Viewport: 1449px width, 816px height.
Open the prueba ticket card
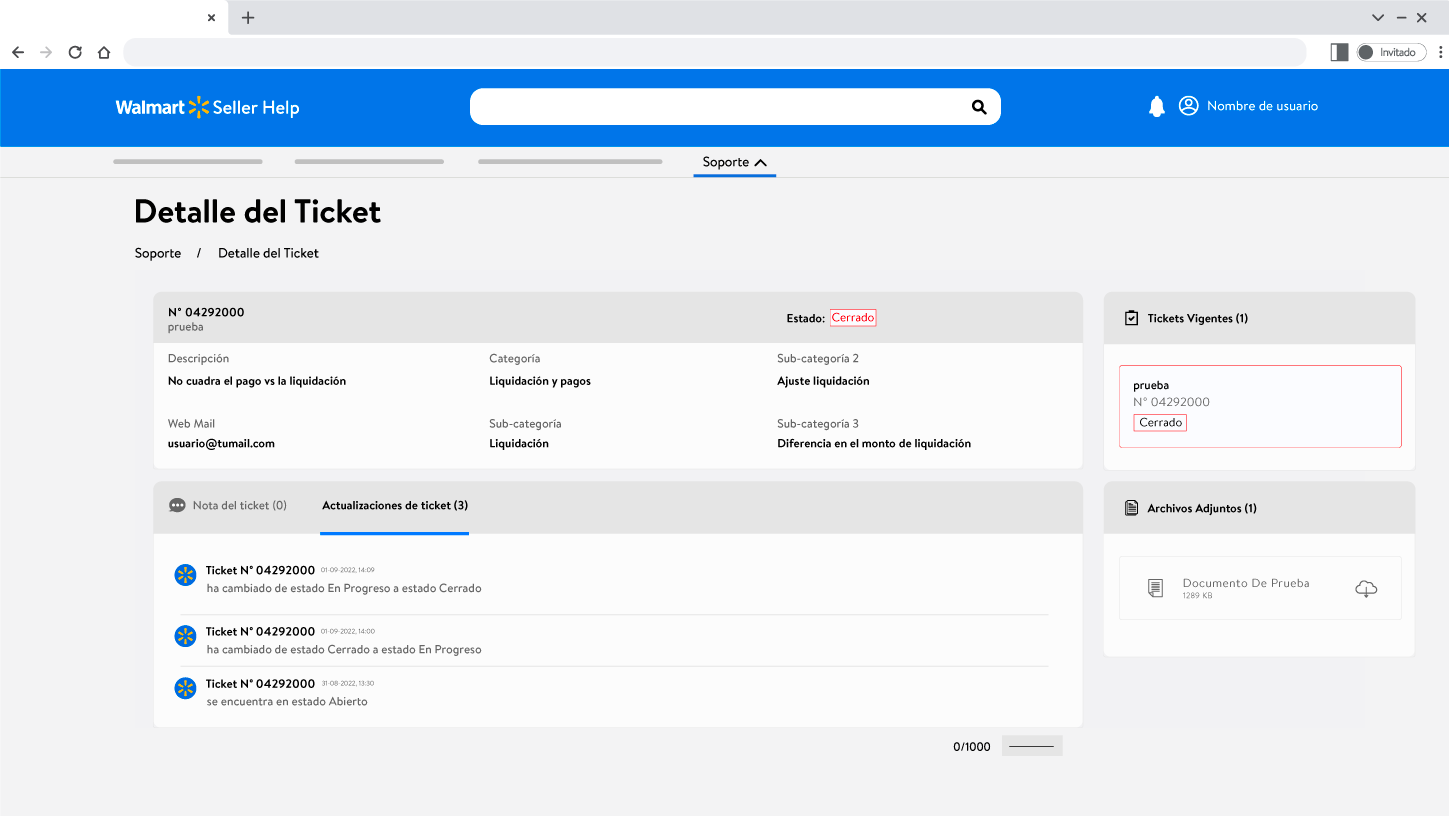pos(1259,405)
